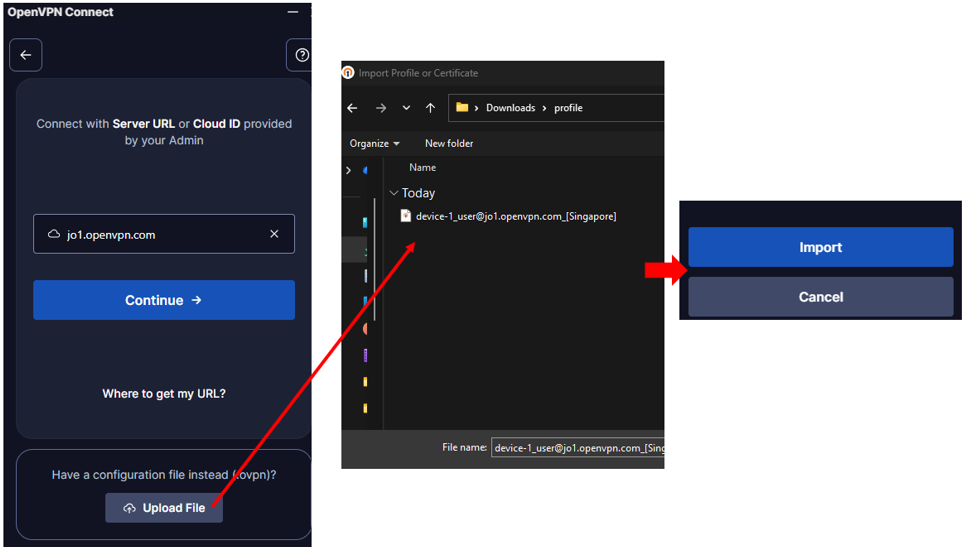The image size is (962, 547).
Task: Open the help question mark icon
Action: tap(301, 55)
